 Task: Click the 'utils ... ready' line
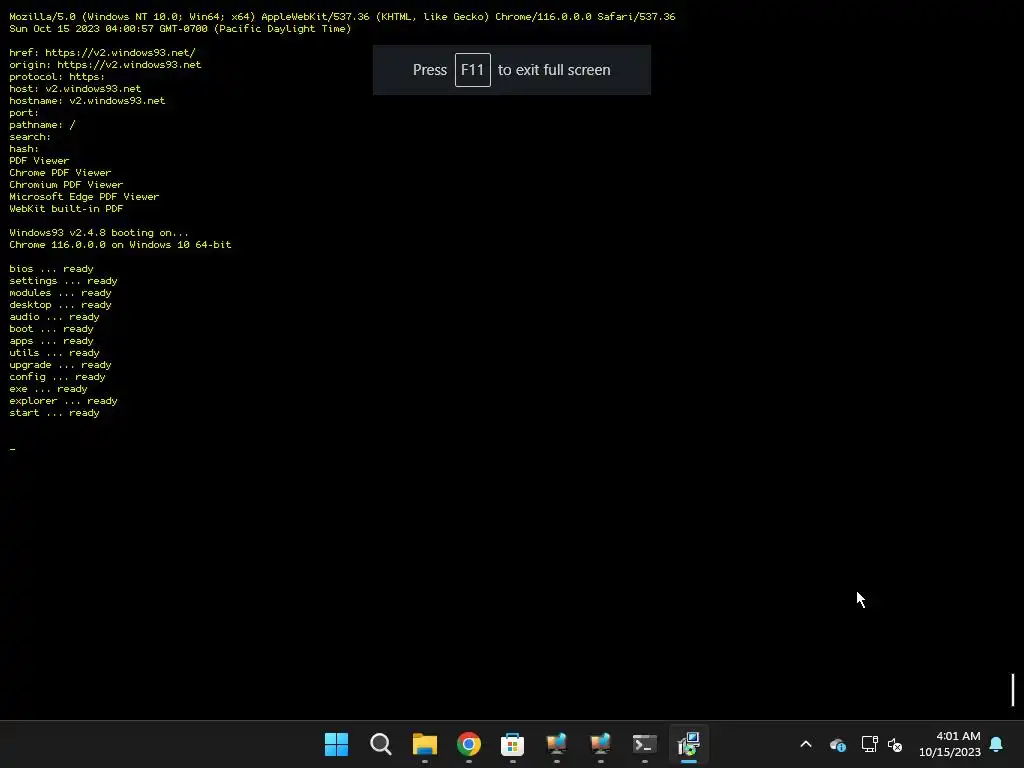pyautogui.click(x=54, y=353)
